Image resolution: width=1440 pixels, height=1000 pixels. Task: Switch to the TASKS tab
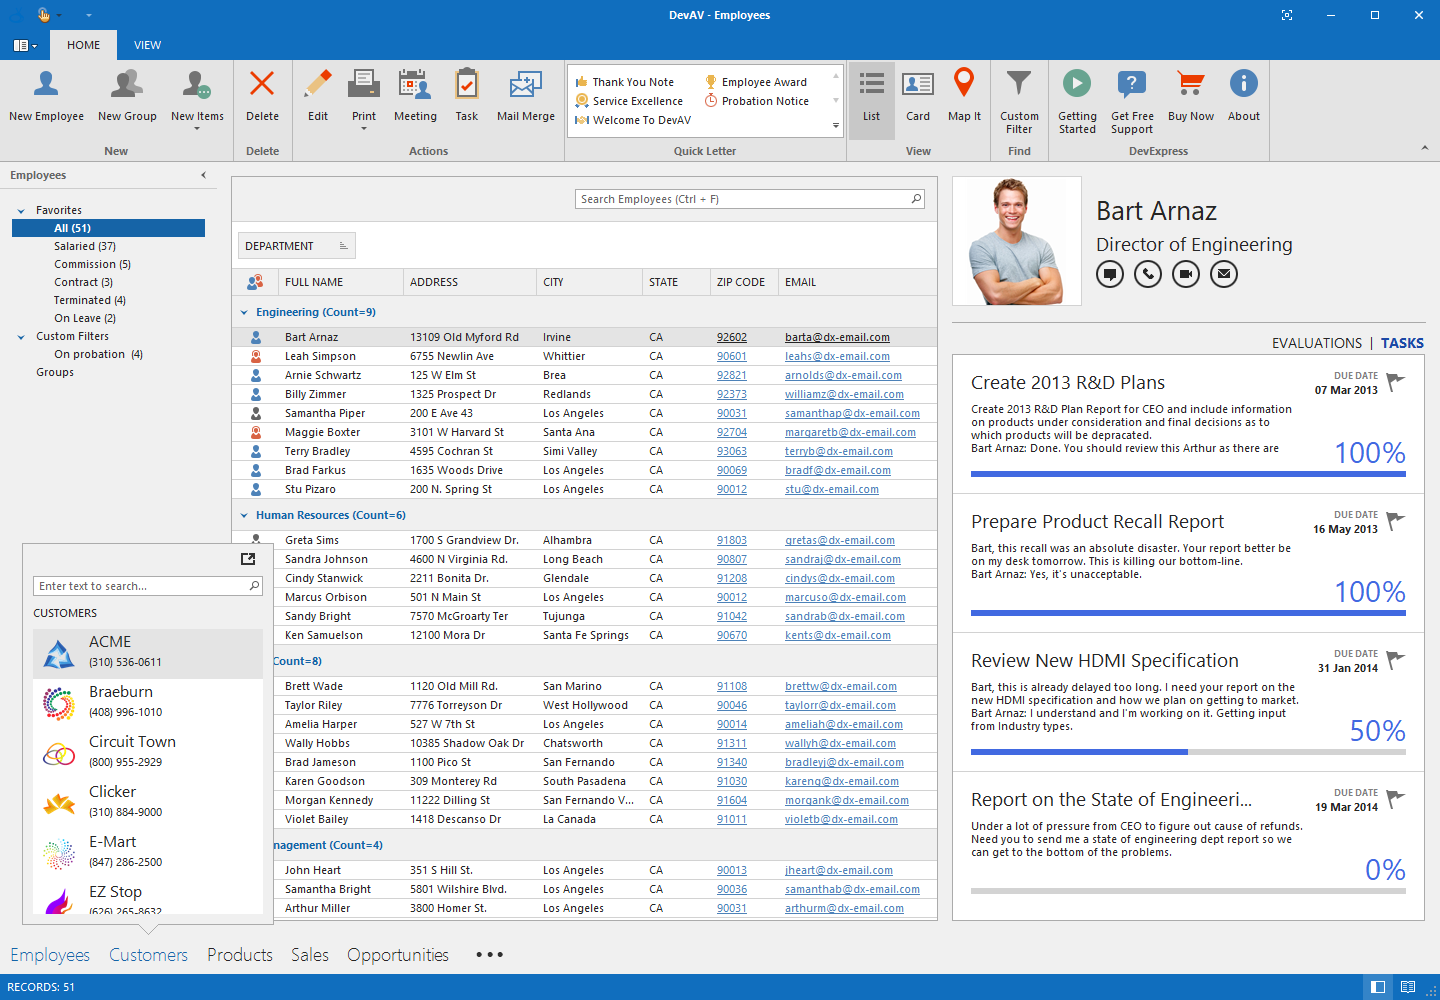(1402, 342)
